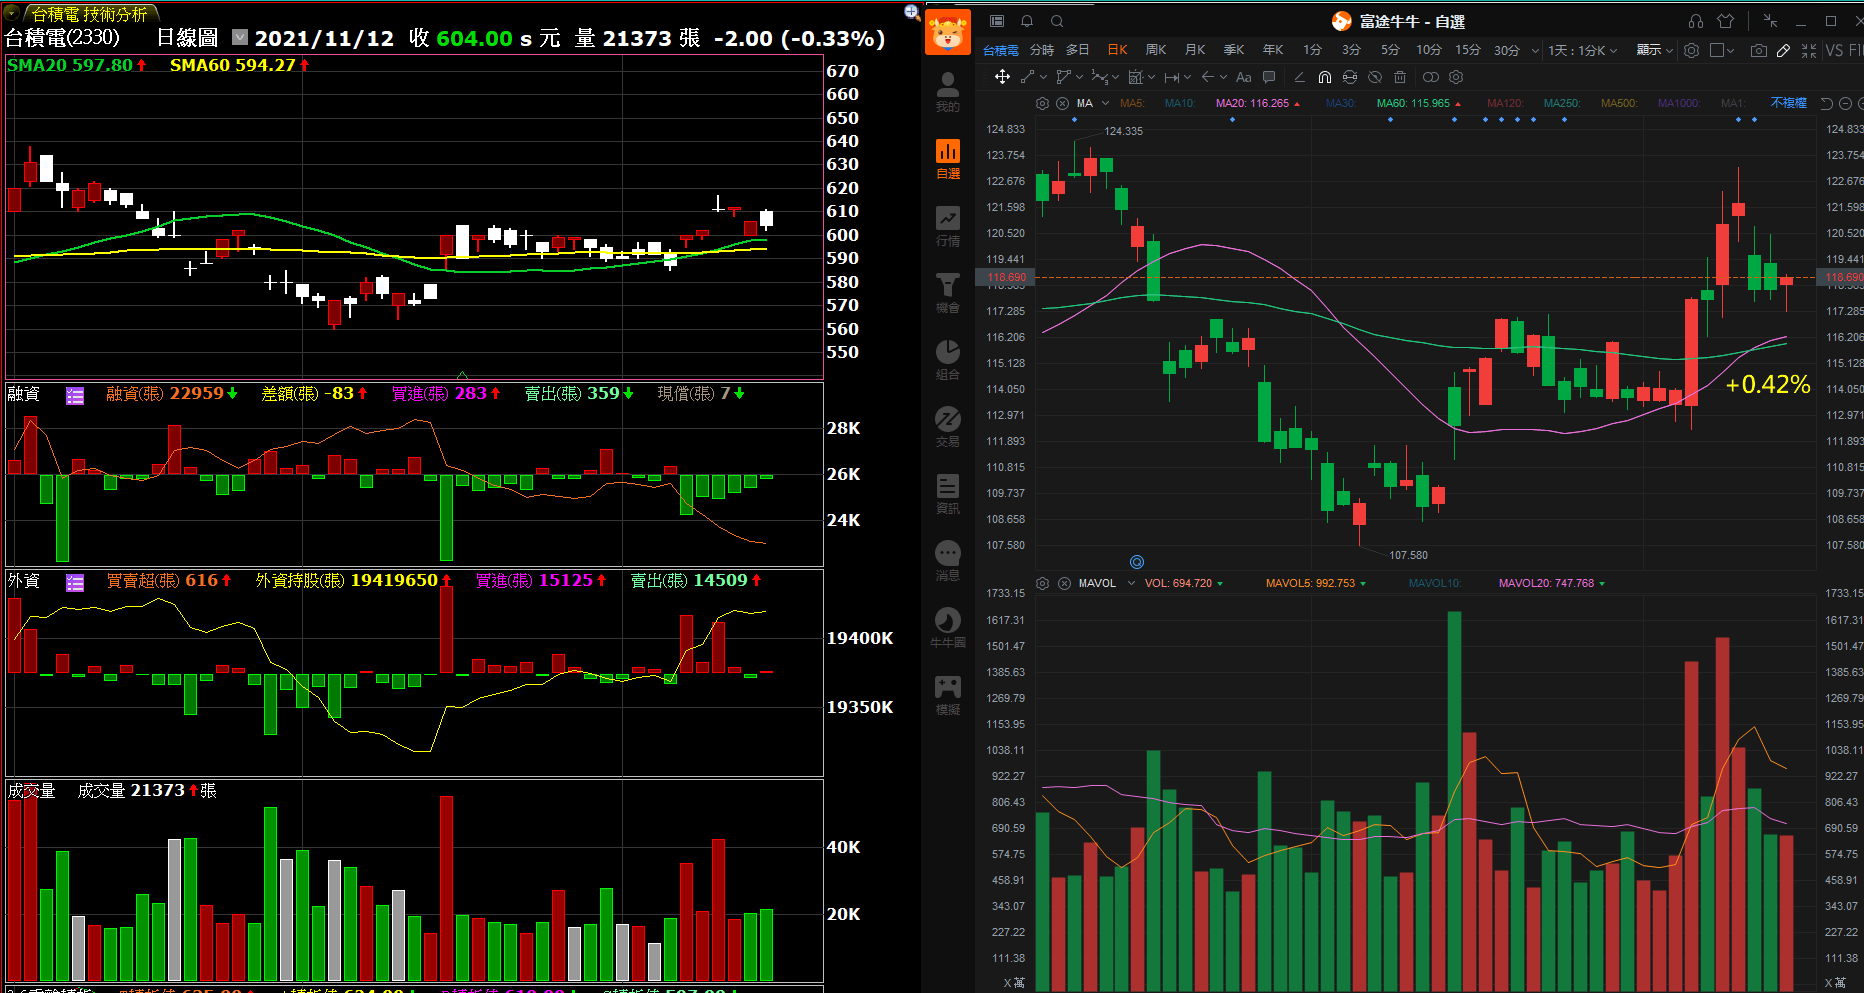Toggle MA20 line visibility
The image size is (1864, 993).
[1257, 103]
